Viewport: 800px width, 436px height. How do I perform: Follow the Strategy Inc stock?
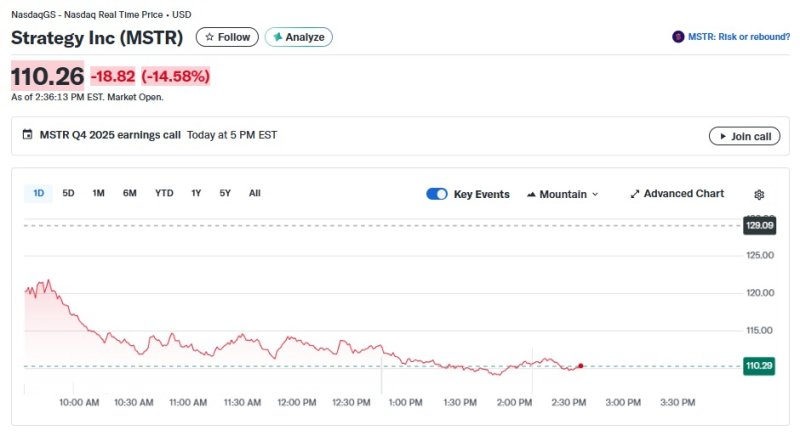(227, 37)
